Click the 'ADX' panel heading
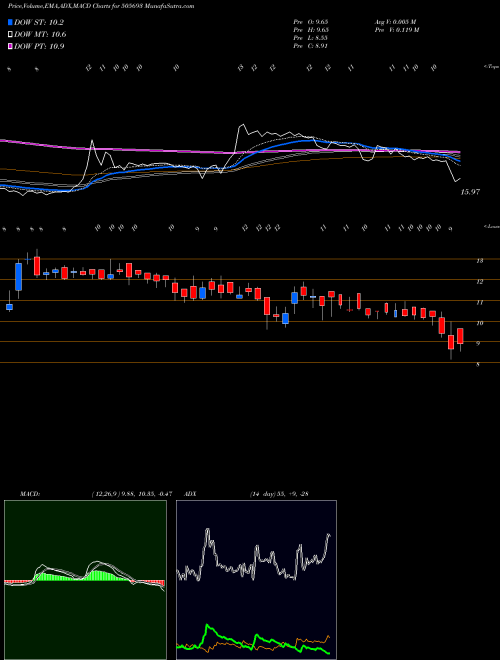500x660 pixels. 191,493
